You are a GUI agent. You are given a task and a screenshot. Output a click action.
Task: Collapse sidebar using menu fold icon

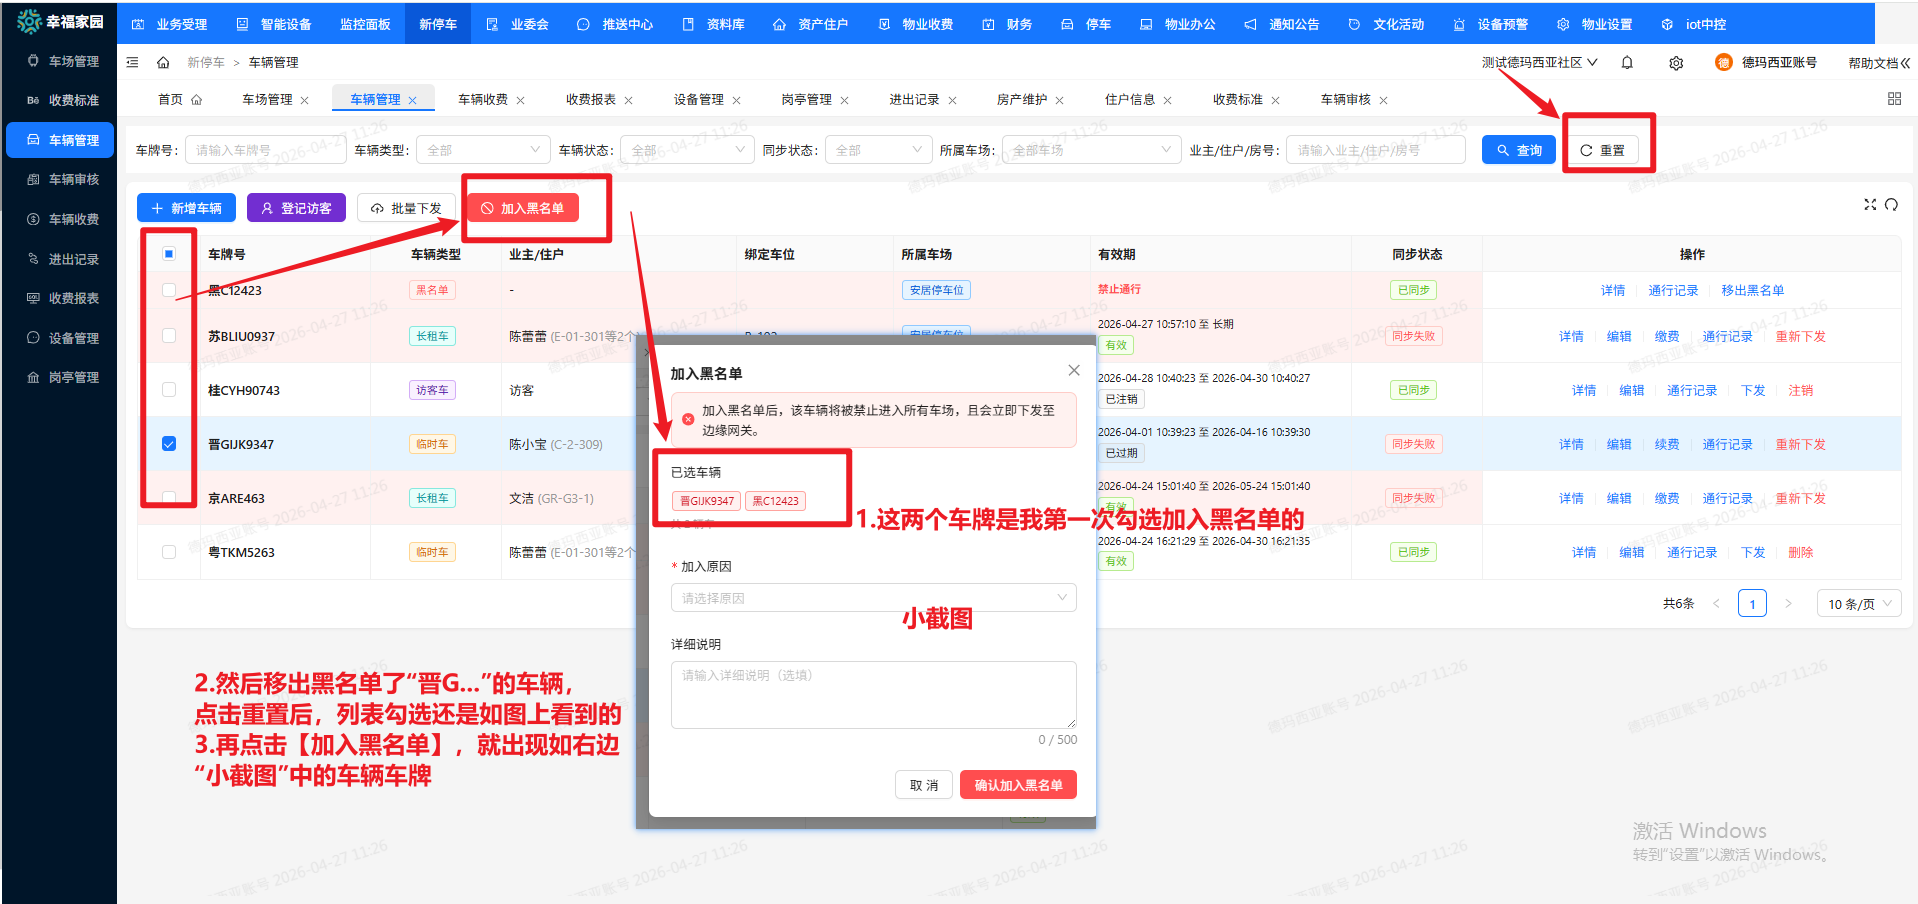(x=132, y=63)
